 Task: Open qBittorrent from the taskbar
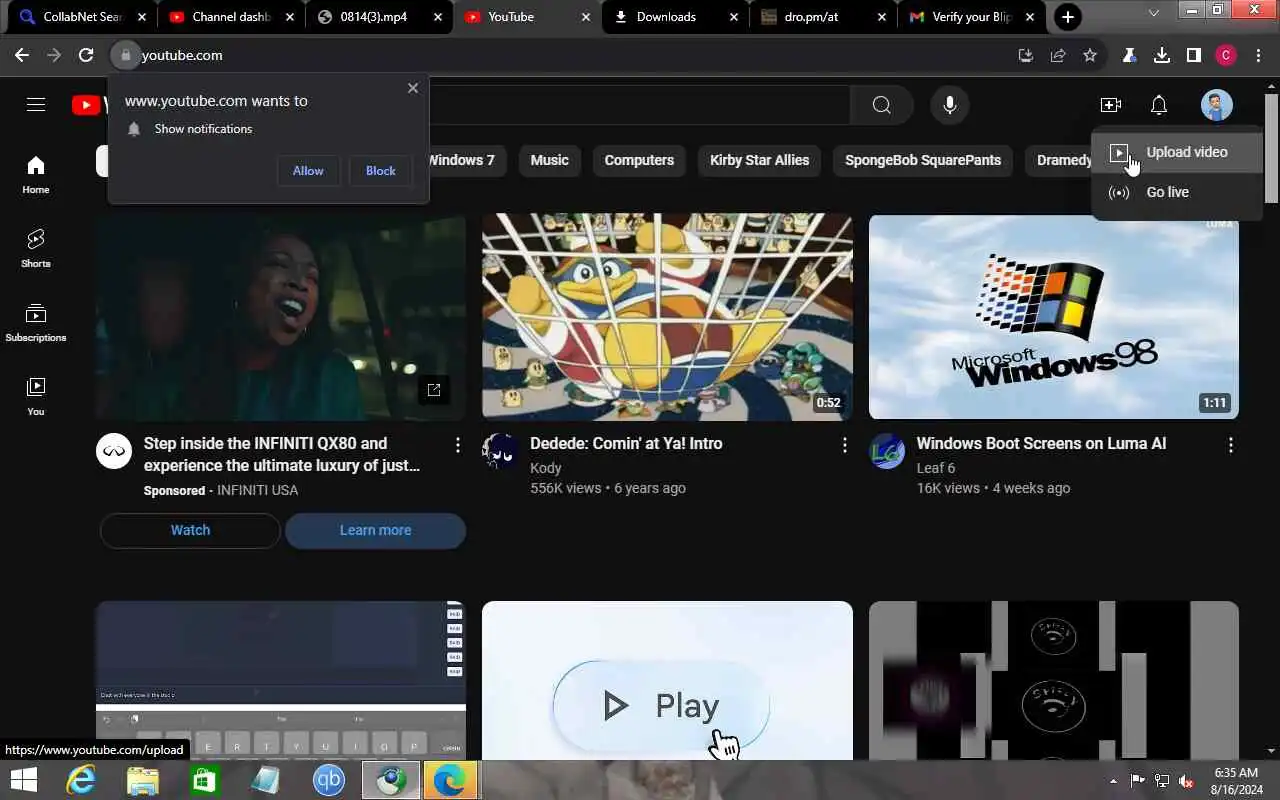(329, 780)
